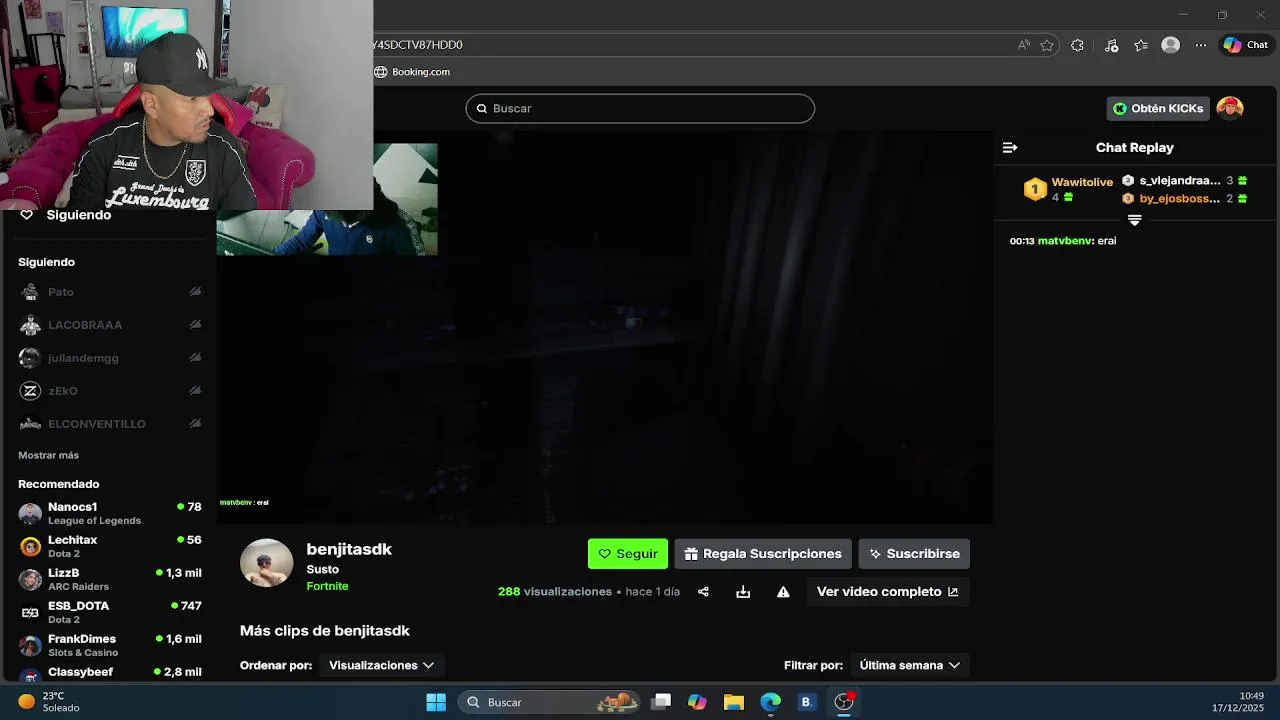Open the weather widget showing 23°C Soleado
The width and height of the screenshot is (1280, 720).
click(50, 702)
